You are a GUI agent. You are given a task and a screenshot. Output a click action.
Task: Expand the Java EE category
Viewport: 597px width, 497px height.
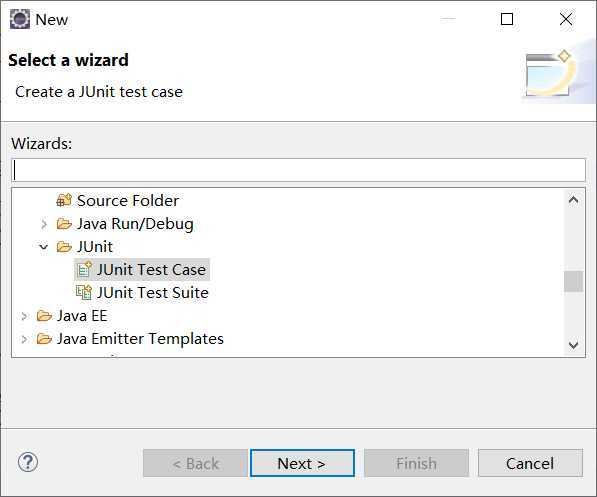click(x=24, y=316)
